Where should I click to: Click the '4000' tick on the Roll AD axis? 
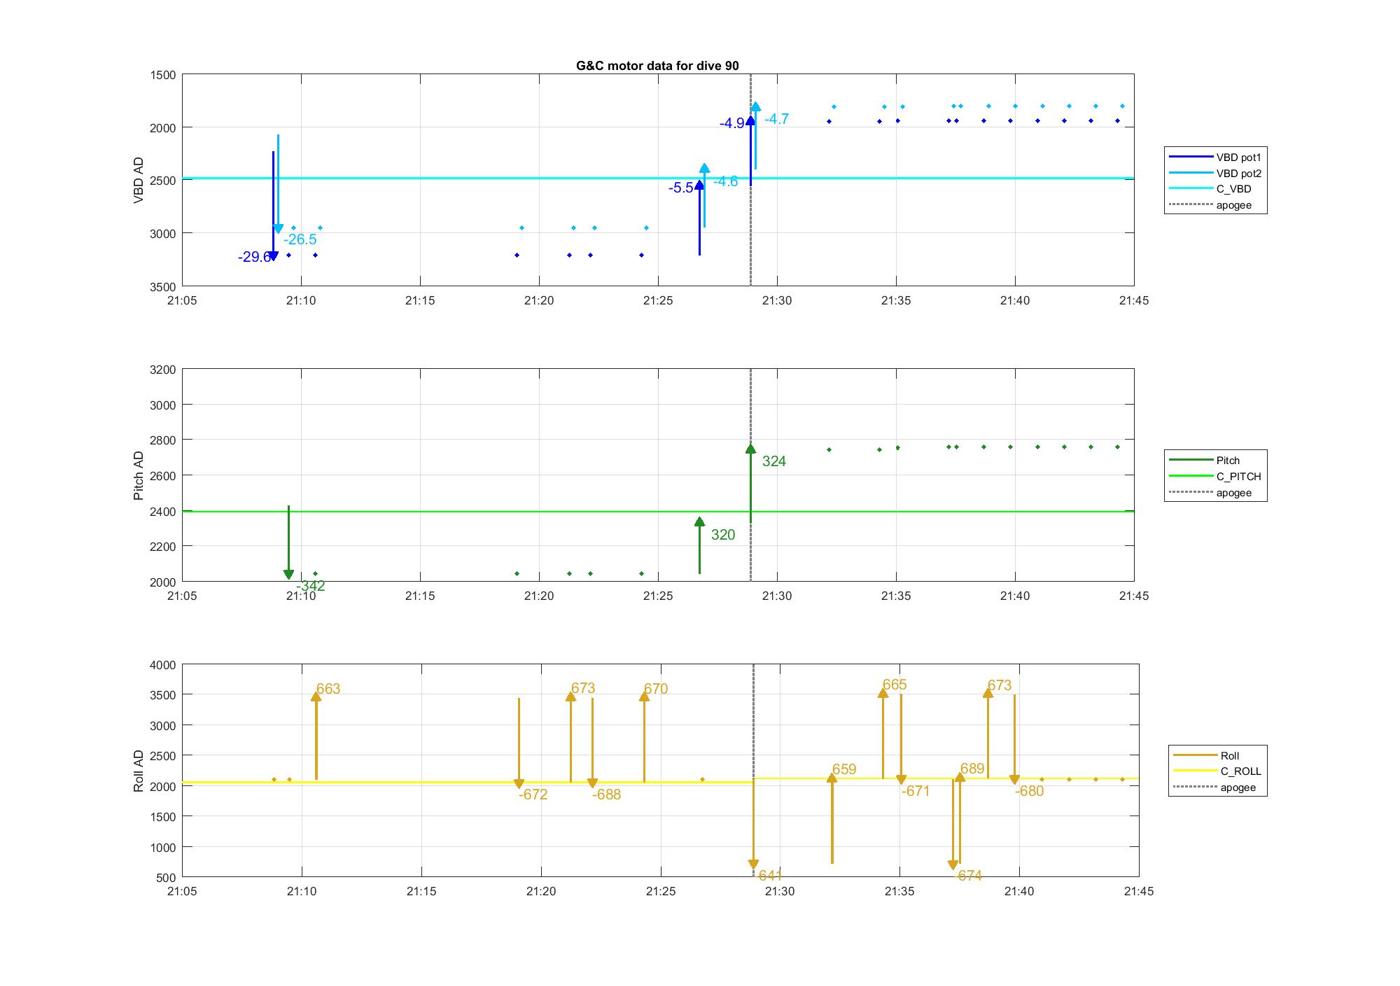(x=162, y=665)
